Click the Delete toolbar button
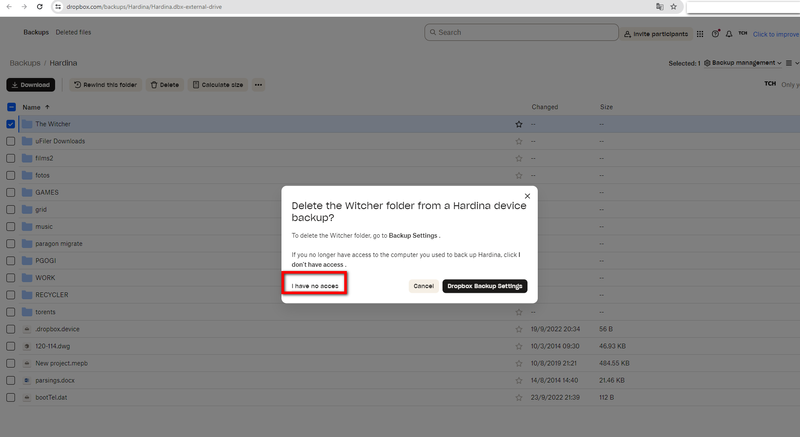This screenshot has height=437, width=800. (x=165, y=85)
